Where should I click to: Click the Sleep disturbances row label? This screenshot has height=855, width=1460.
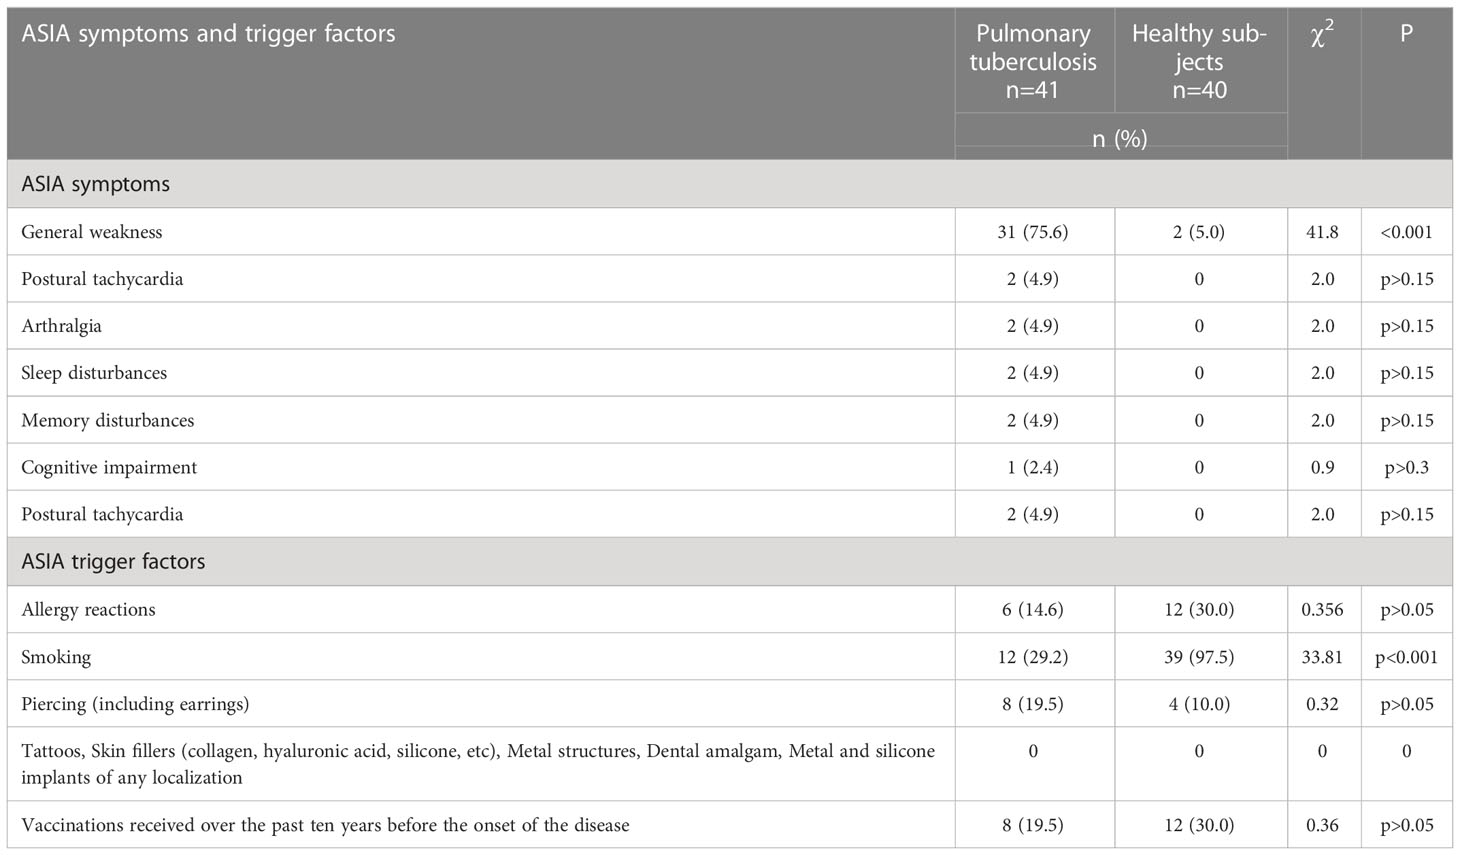(x=94, y=373)
